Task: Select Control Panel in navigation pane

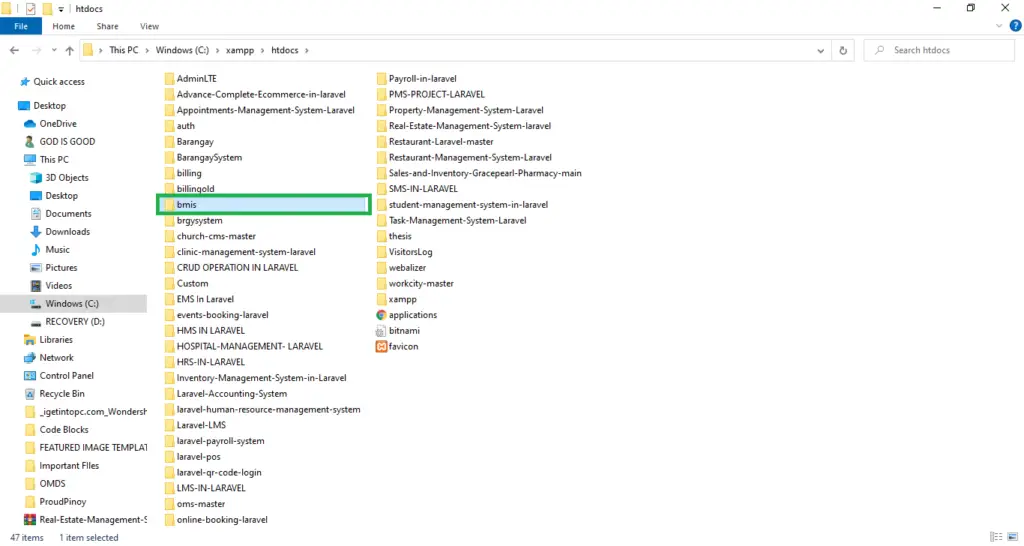Action: point(66,376)
